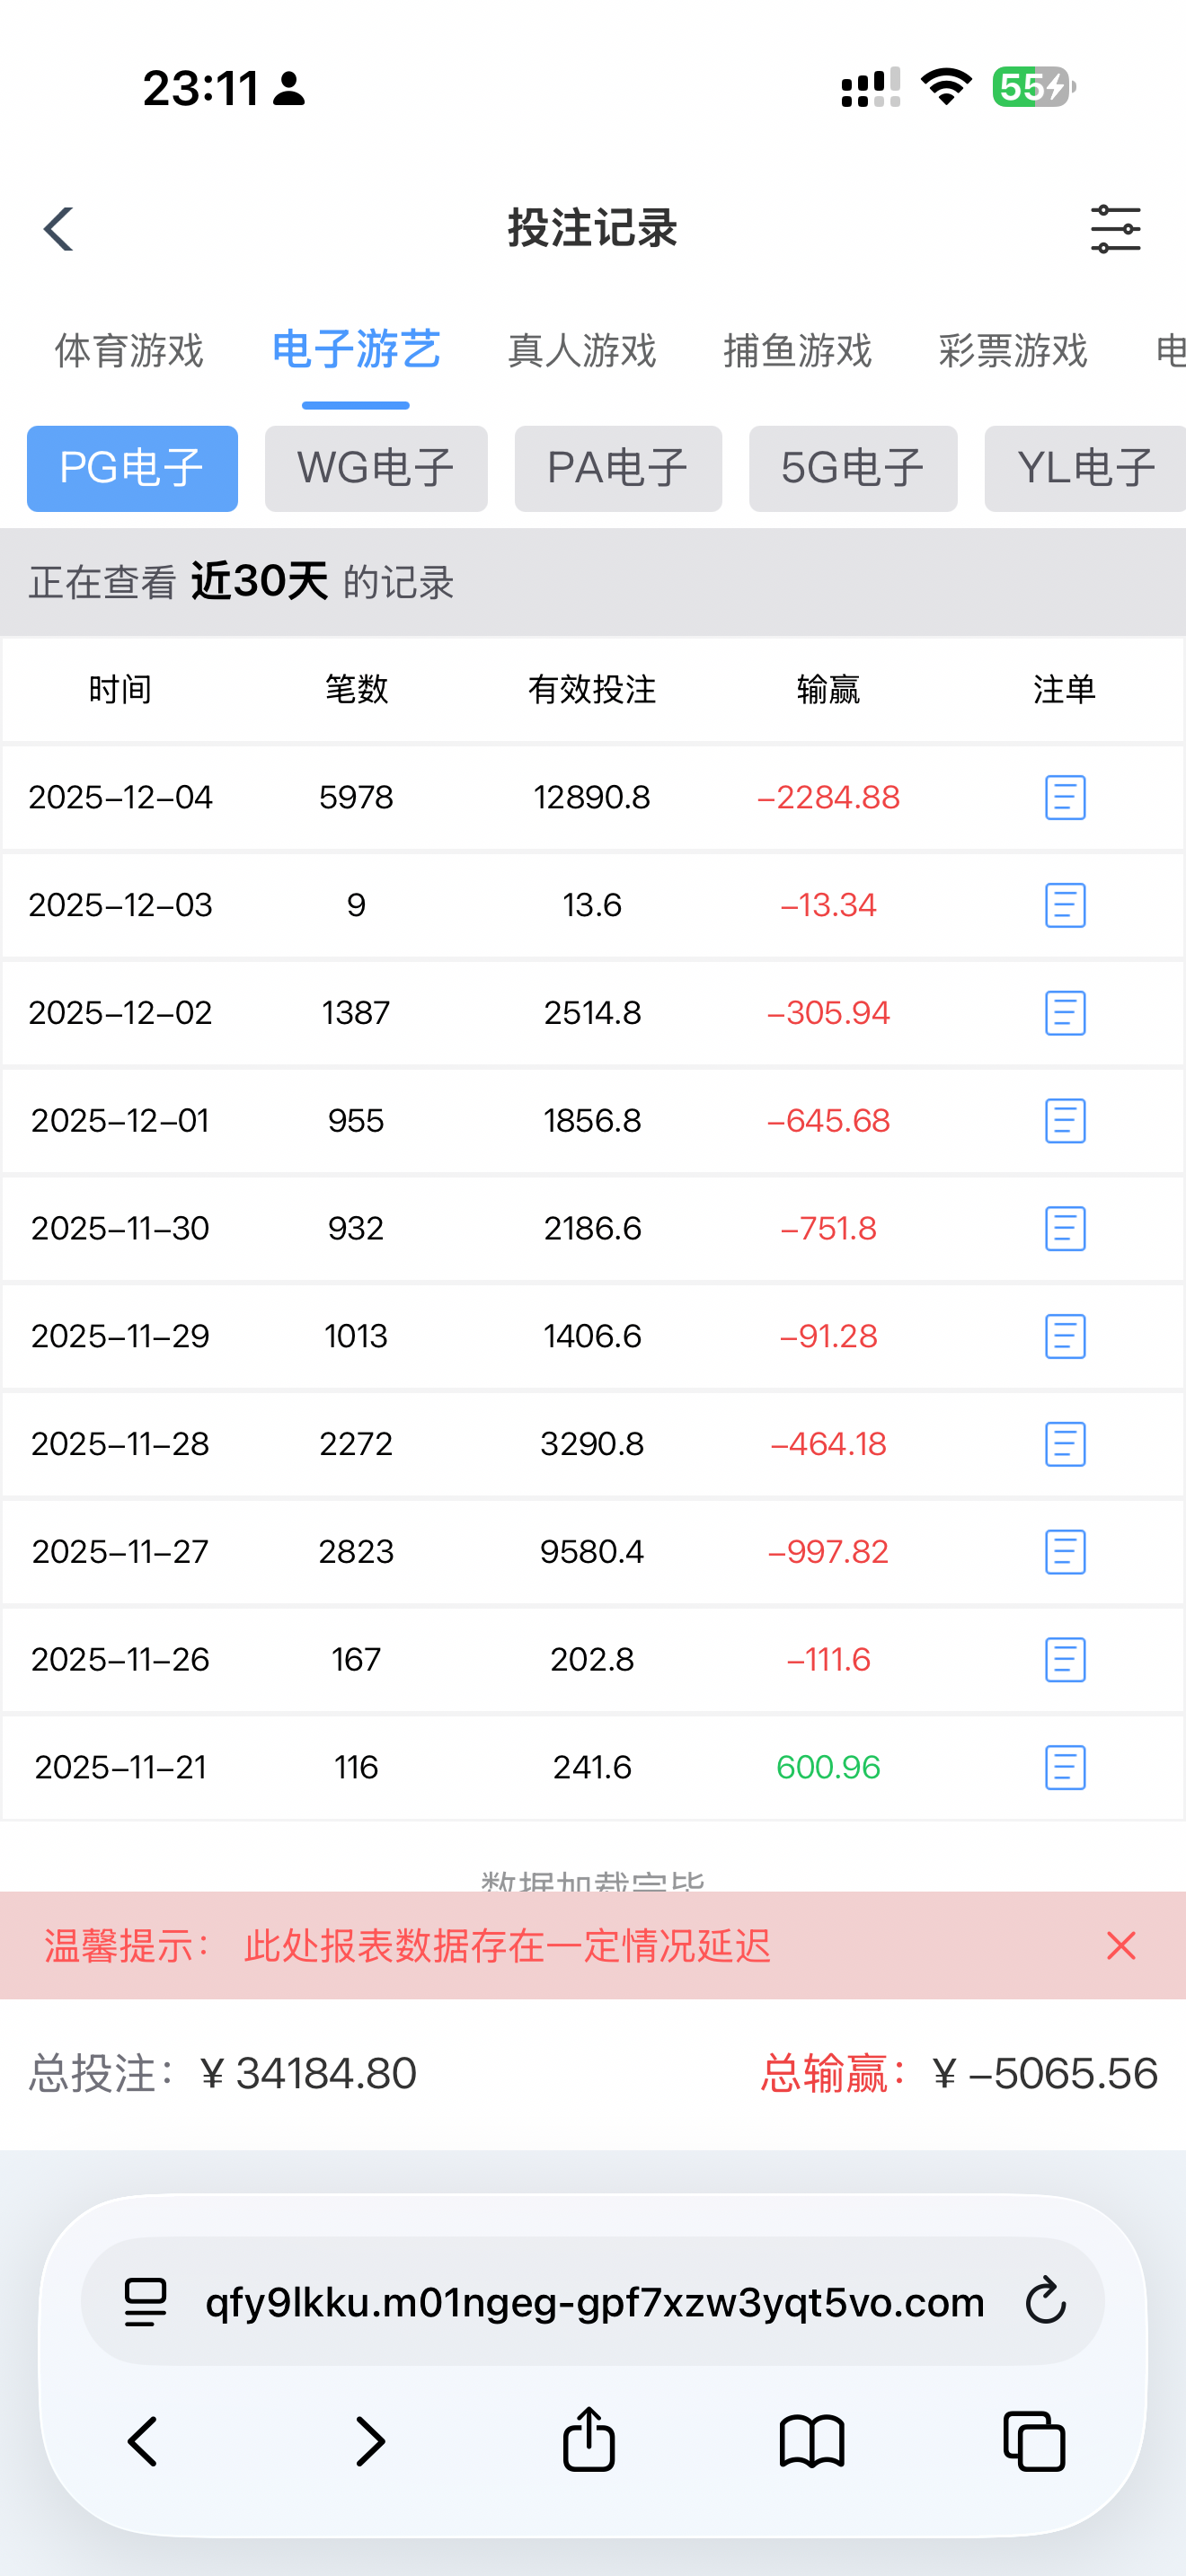Switch to the 真人游戏 tab

pos(582,351)
